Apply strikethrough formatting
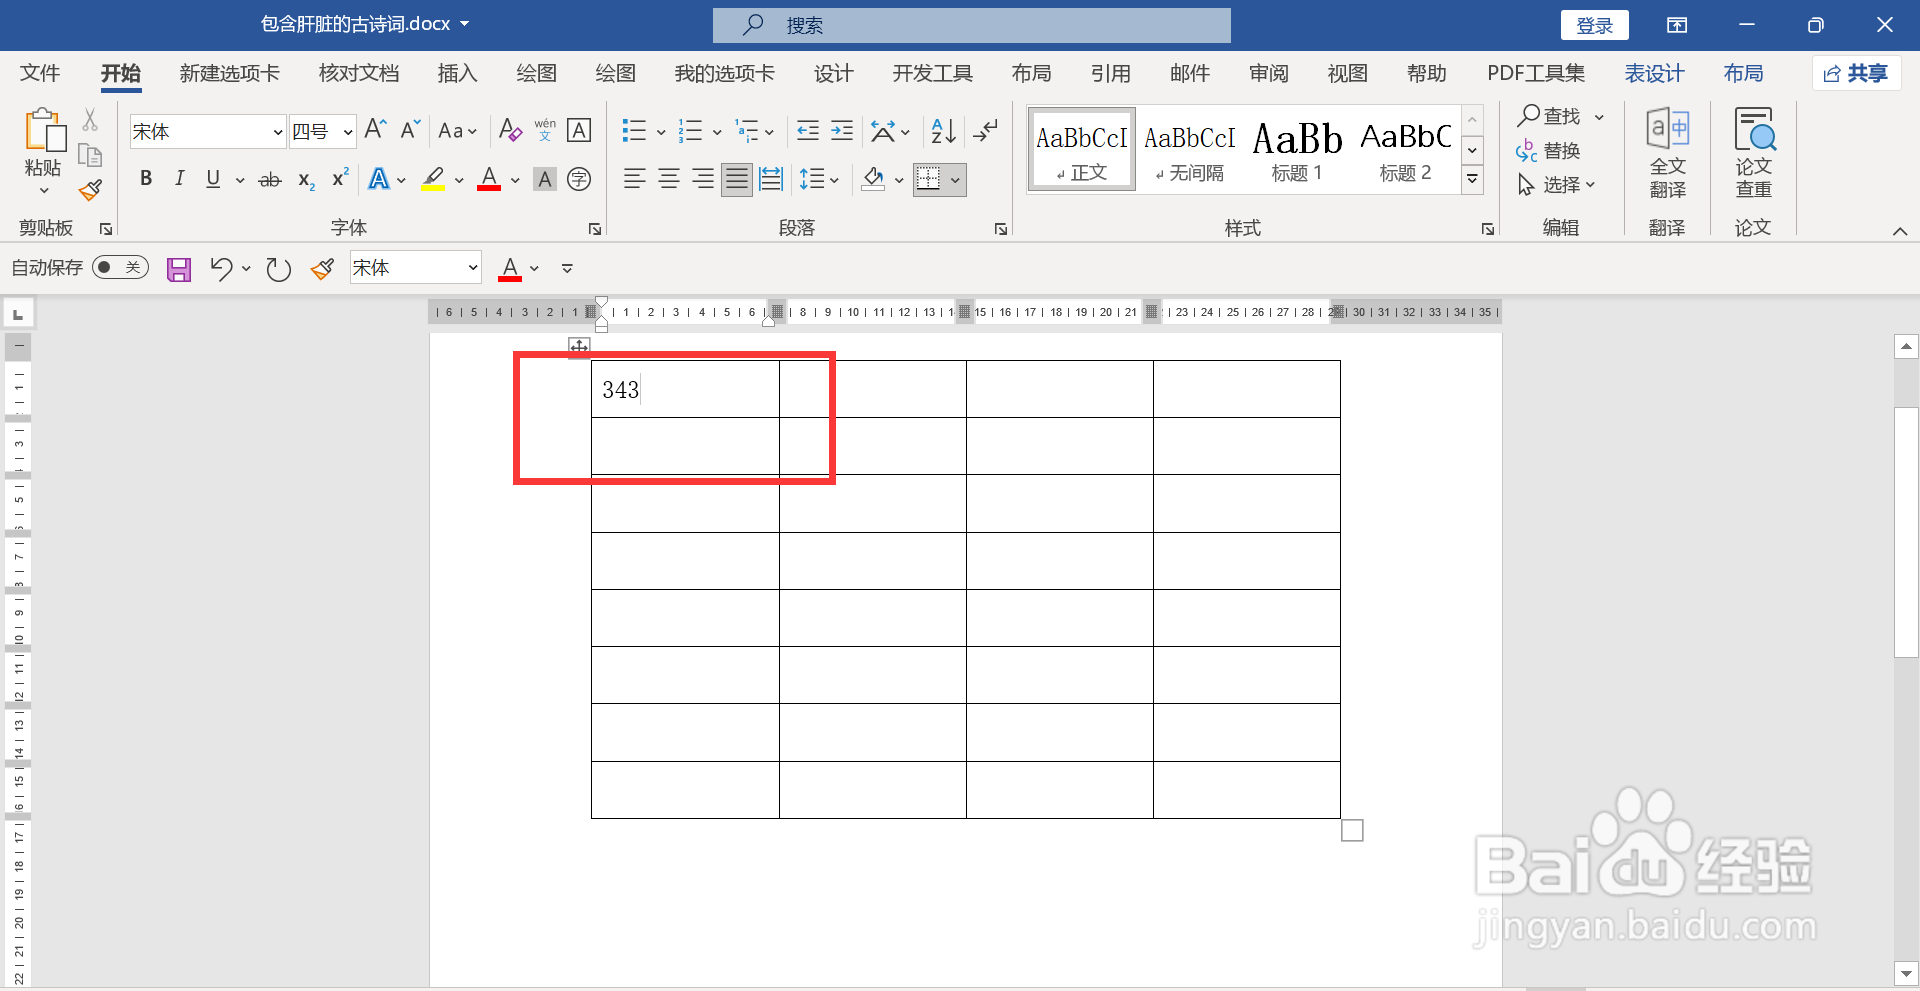Viewport: 1920px width, 991px height. coord(270,180)
